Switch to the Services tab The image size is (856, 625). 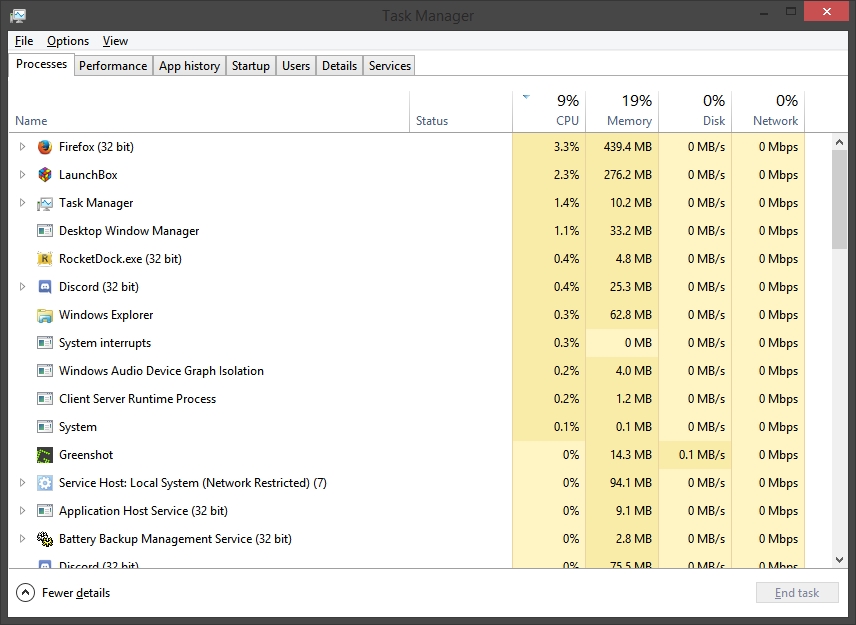[x=390, y=66]
